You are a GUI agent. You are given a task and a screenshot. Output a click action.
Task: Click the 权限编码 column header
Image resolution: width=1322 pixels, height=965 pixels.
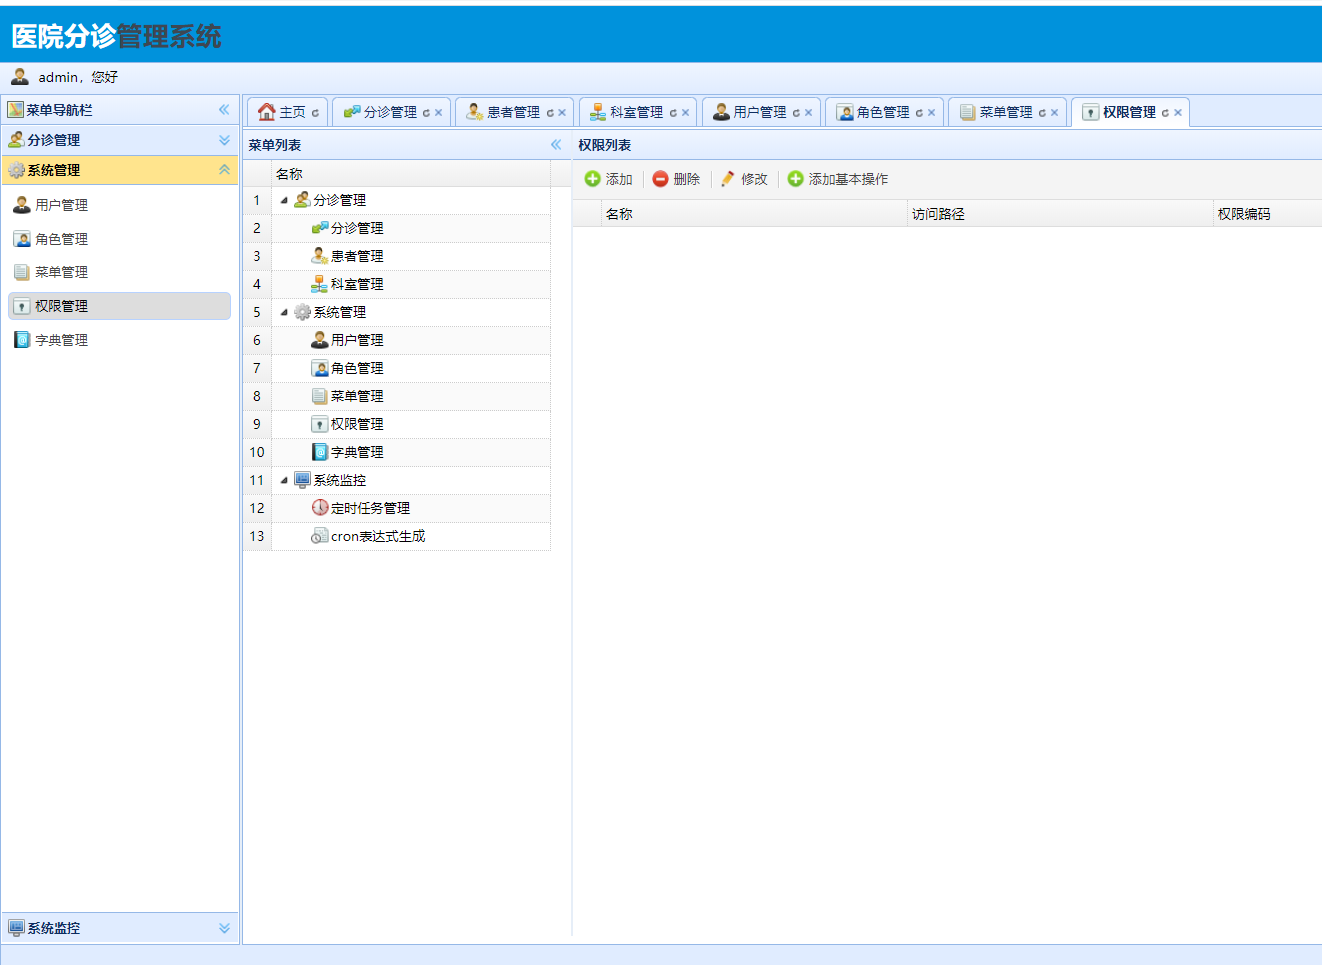1267,214
